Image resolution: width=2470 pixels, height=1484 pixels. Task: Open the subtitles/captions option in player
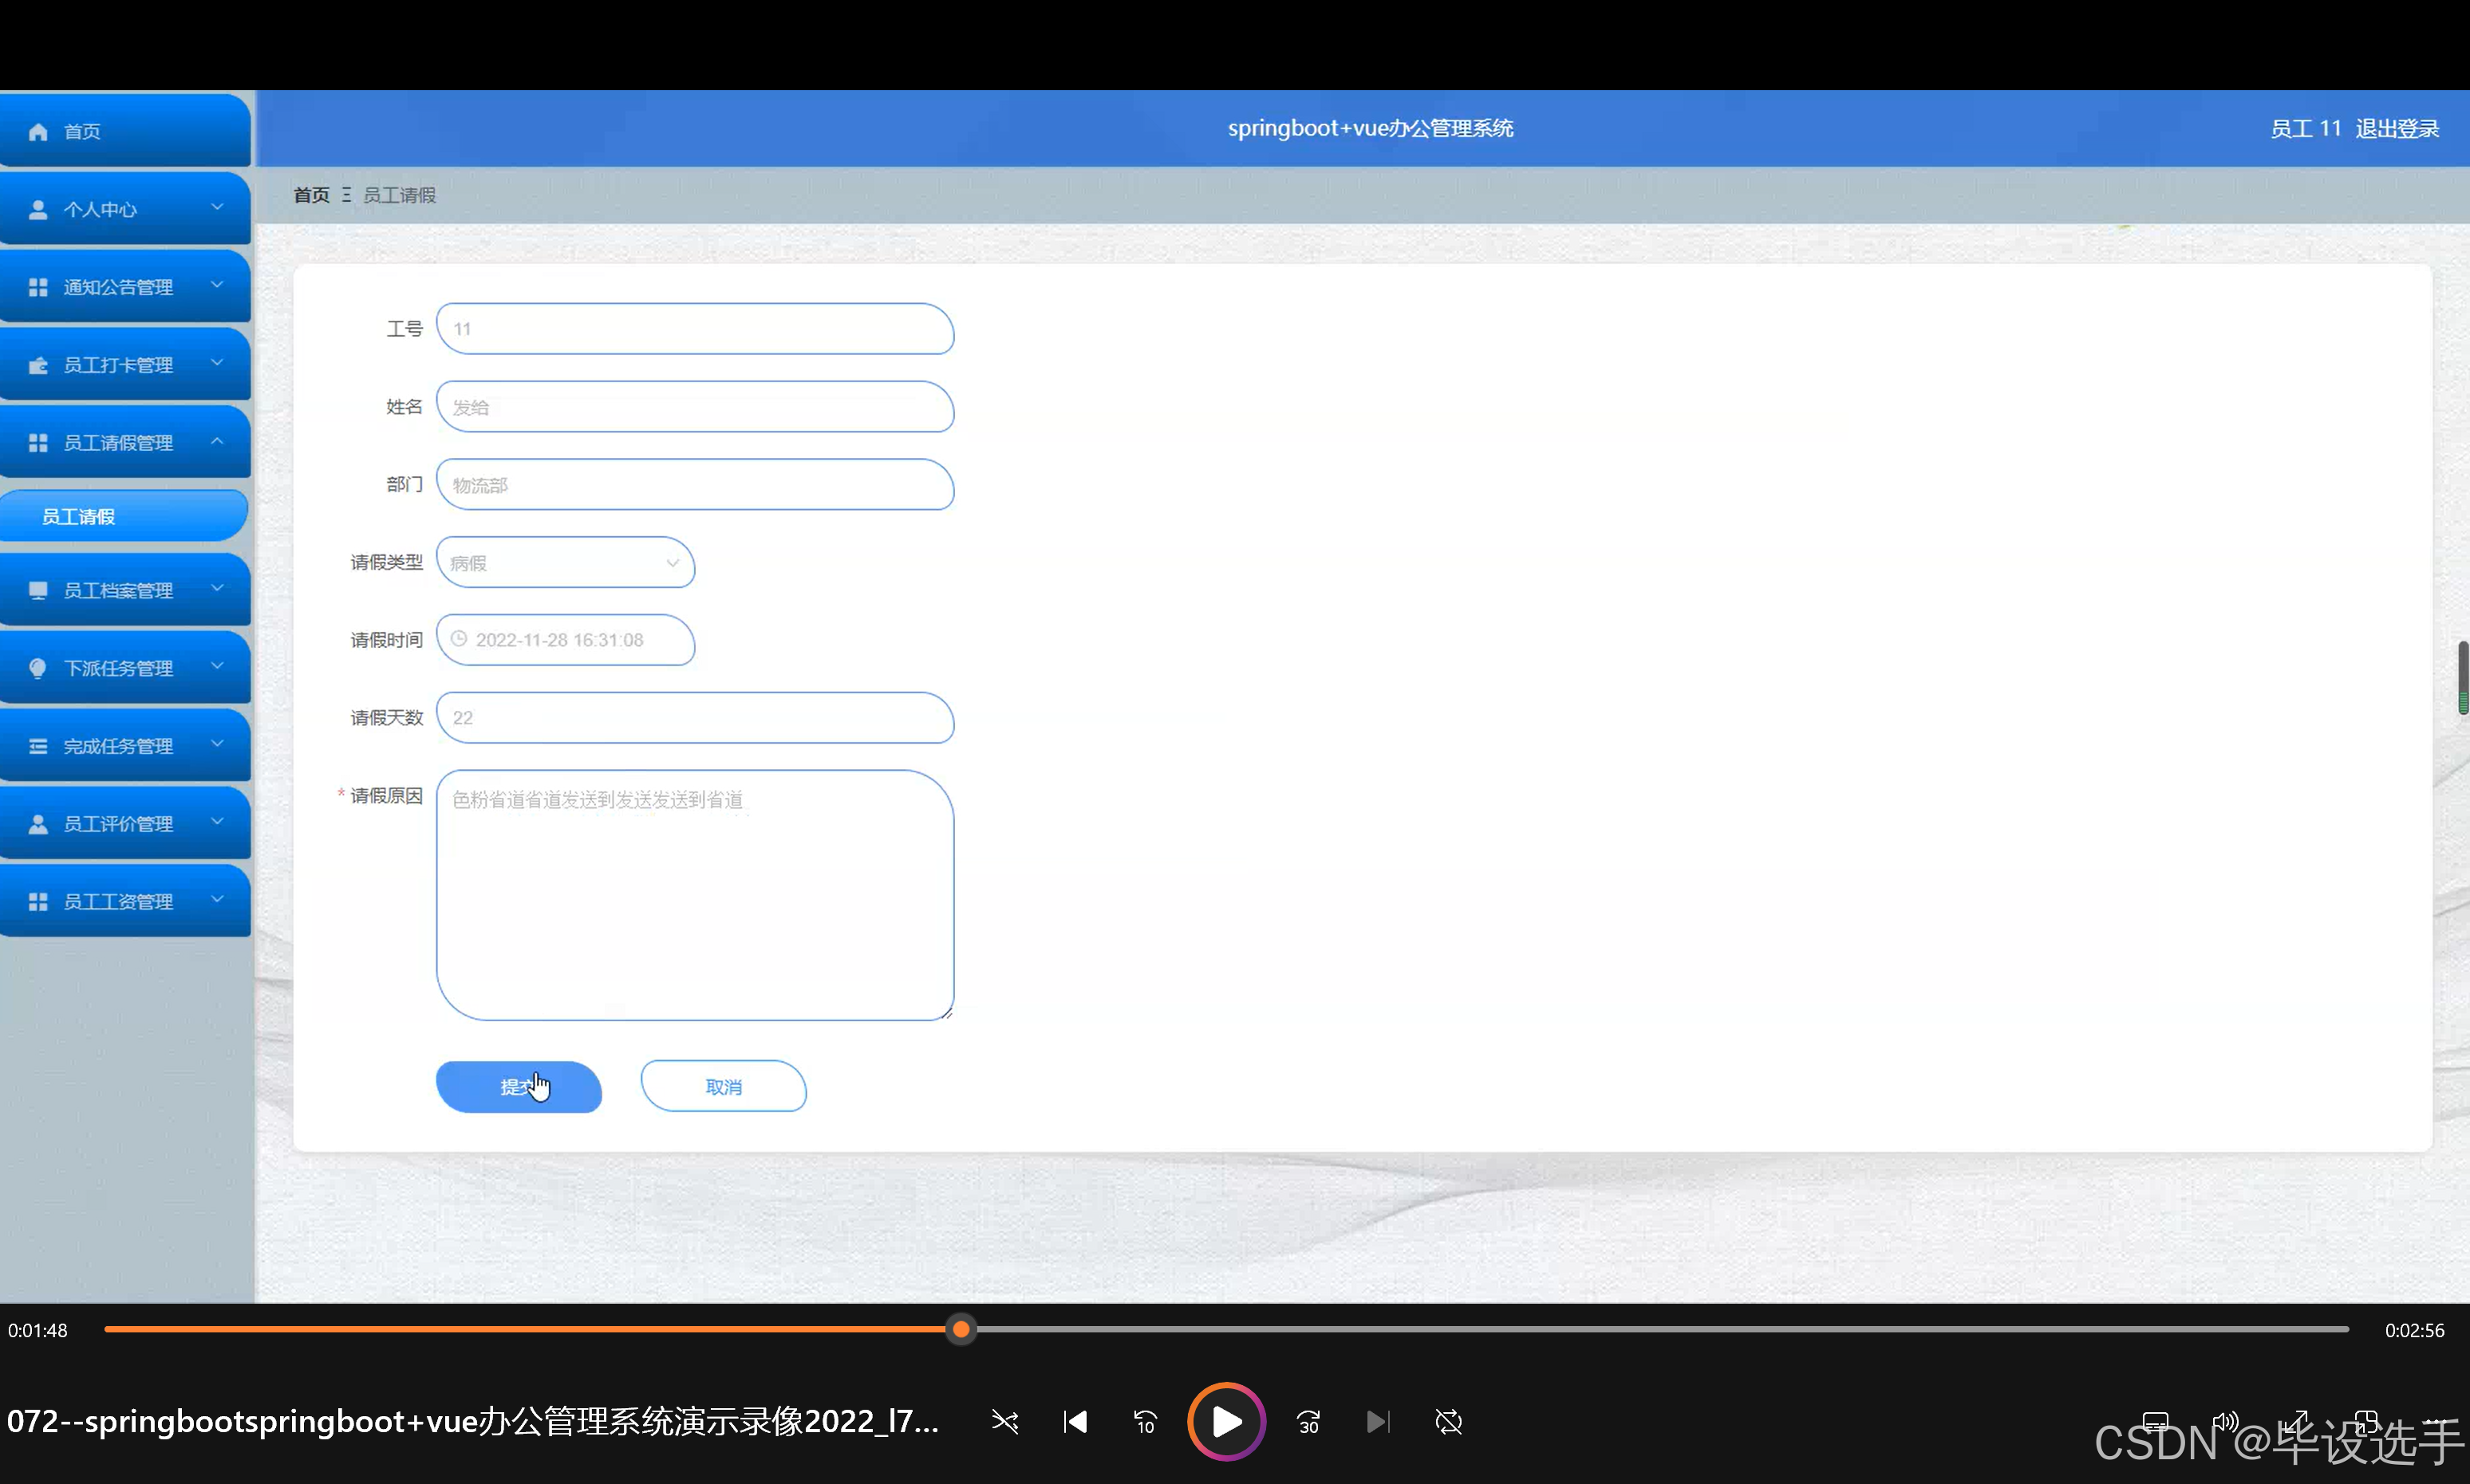click(x=2156, y=1421)
